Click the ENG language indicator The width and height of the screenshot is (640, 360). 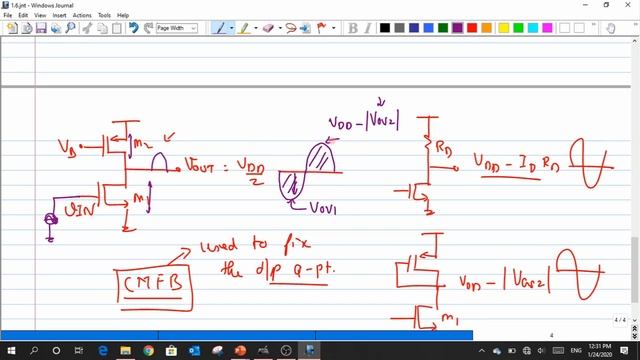click(x=576, y=351)
